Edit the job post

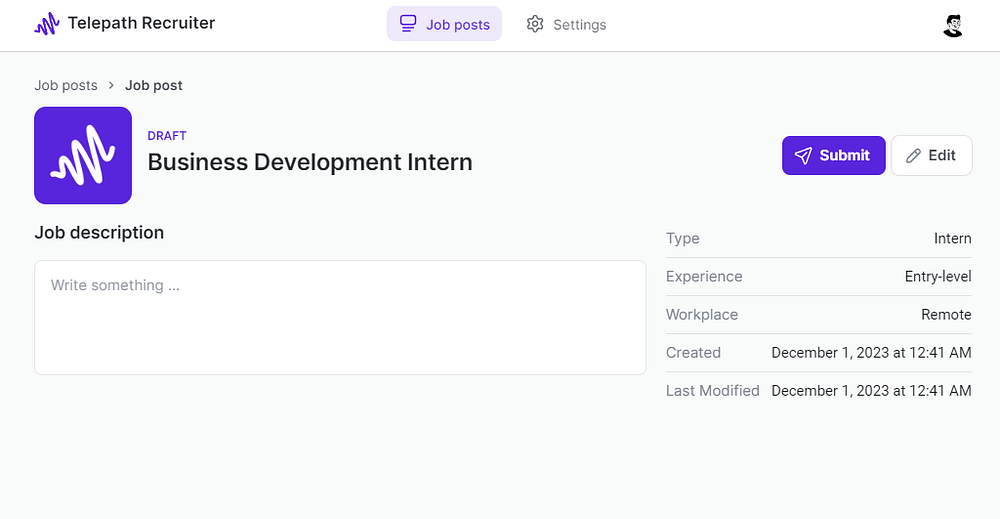[931, 155]
